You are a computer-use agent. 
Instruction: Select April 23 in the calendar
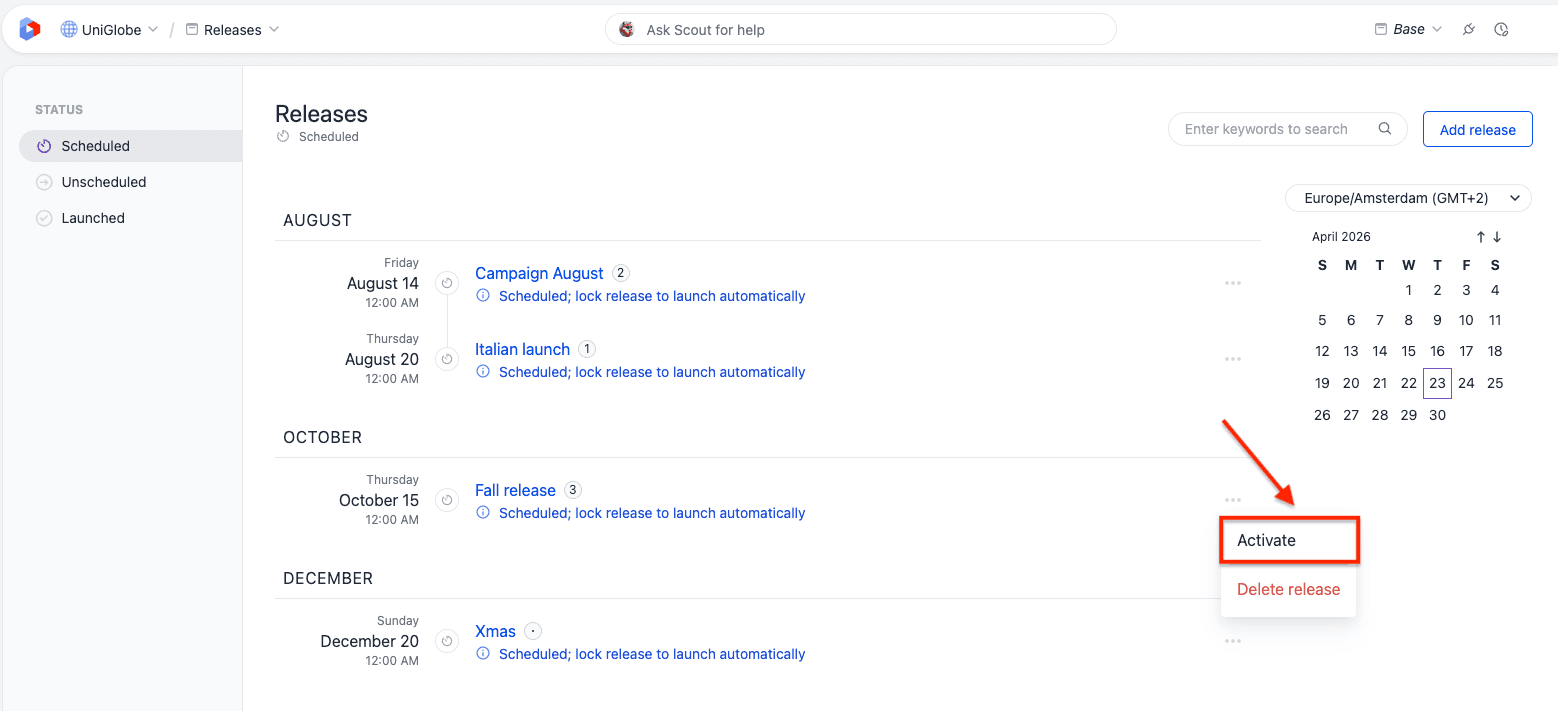(1437, 383)
